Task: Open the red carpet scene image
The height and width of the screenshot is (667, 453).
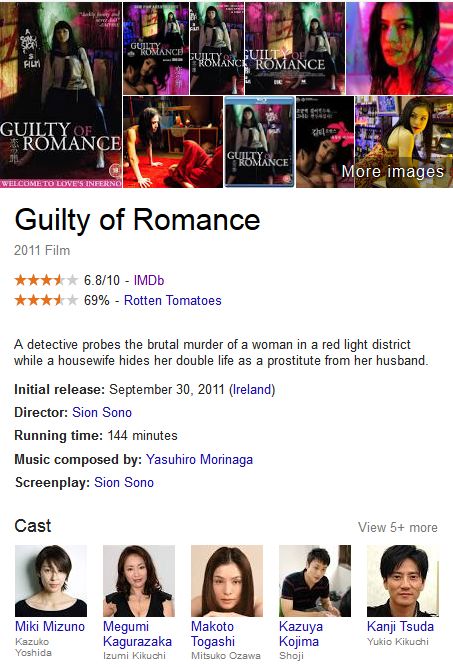Action: (x=173, y=142)
